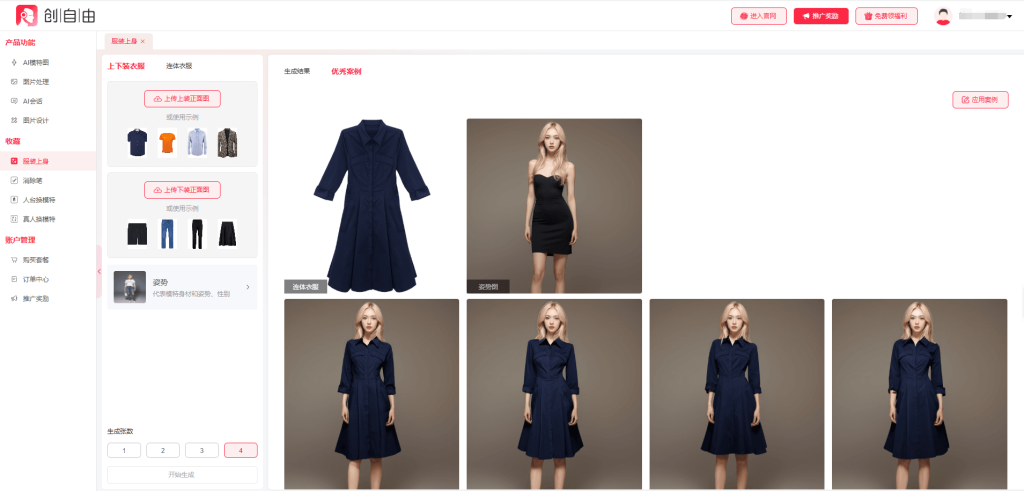Click the user avatar icon

click(942, 16)
